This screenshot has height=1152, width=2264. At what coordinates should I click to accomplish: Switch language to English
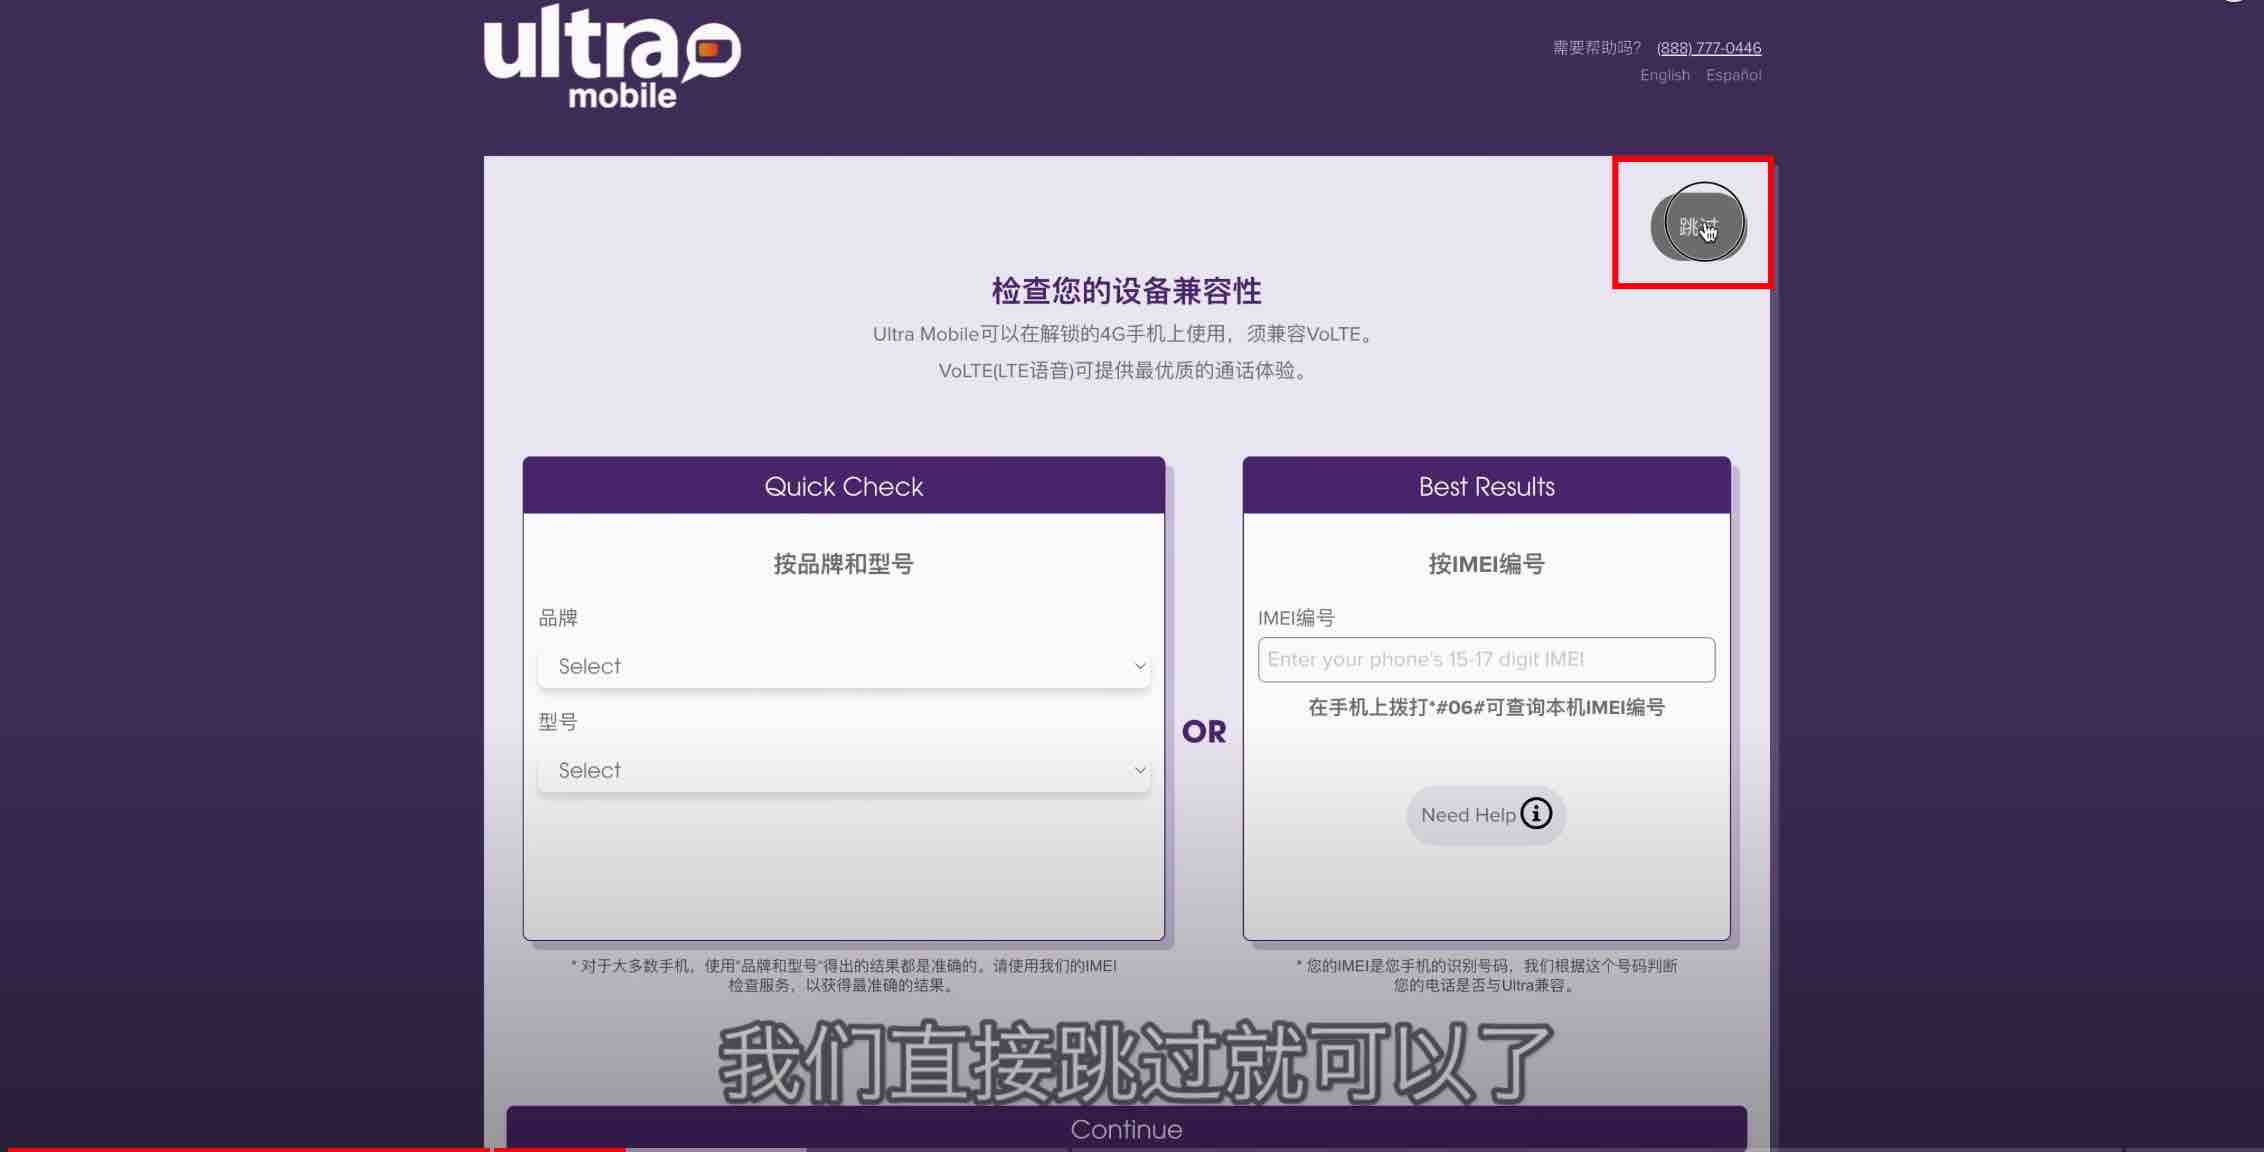pyautogui.click(x=1665, y=75)
